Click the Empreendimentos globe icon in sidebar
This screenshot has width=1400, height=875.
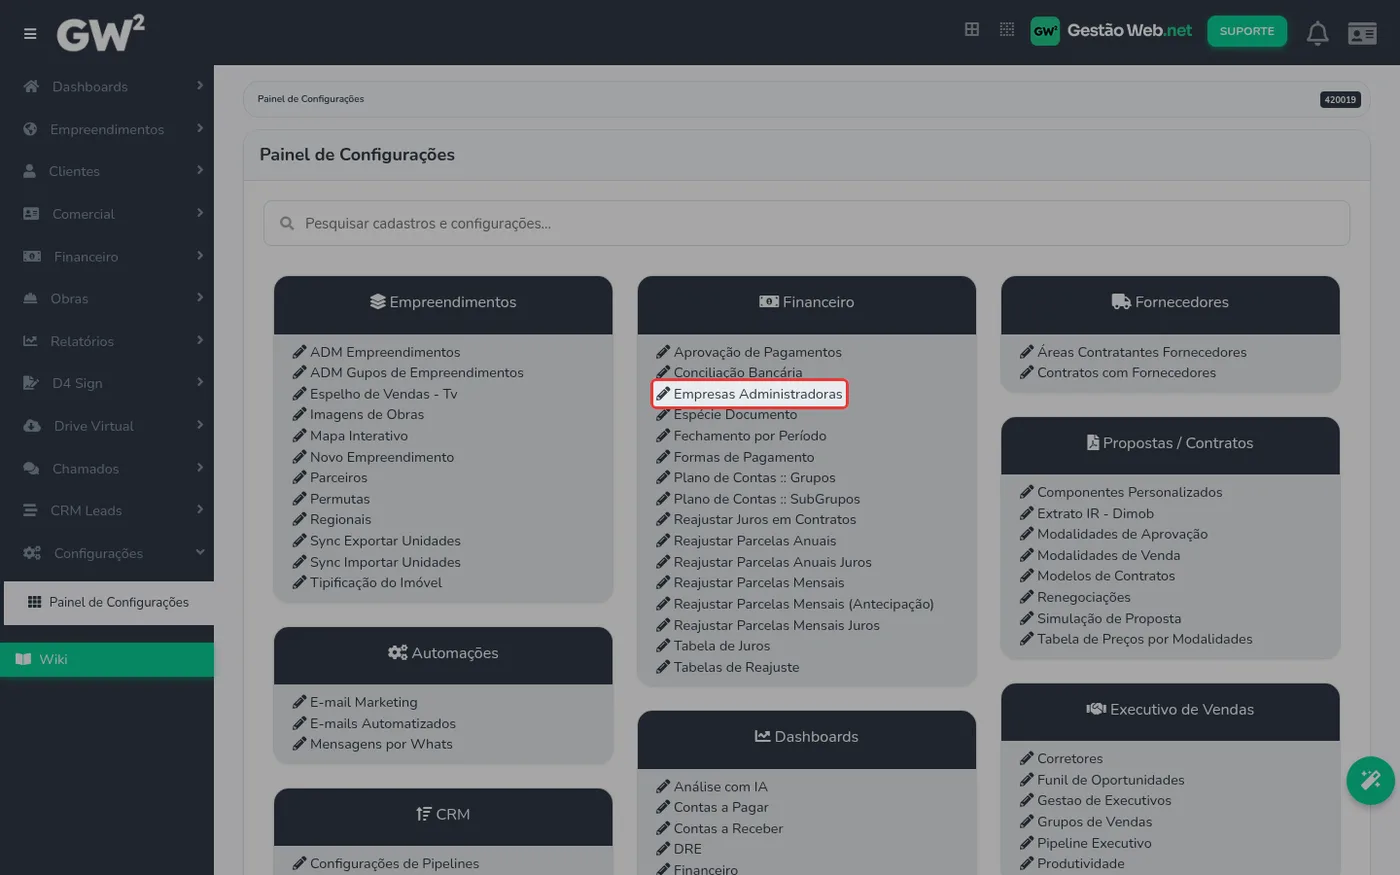[x=30, y=129]
